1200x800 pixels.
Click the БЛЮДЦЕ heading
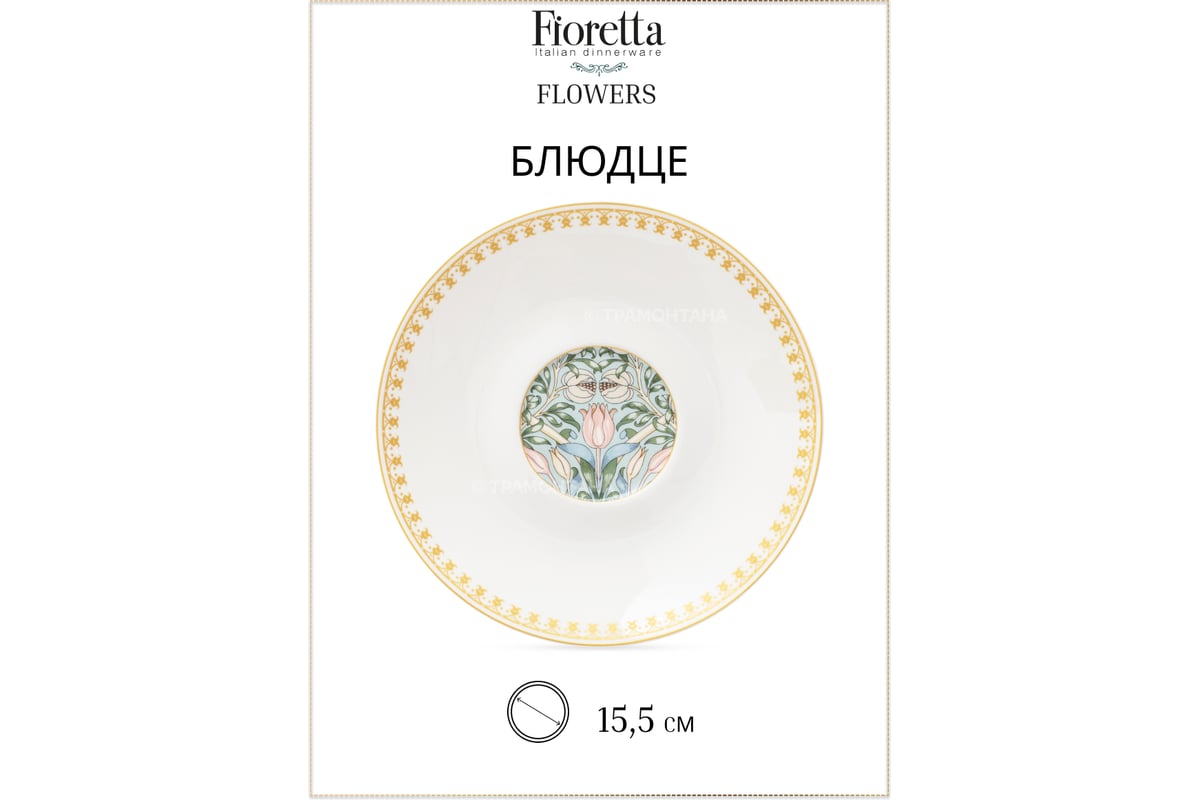click(599, 161)
